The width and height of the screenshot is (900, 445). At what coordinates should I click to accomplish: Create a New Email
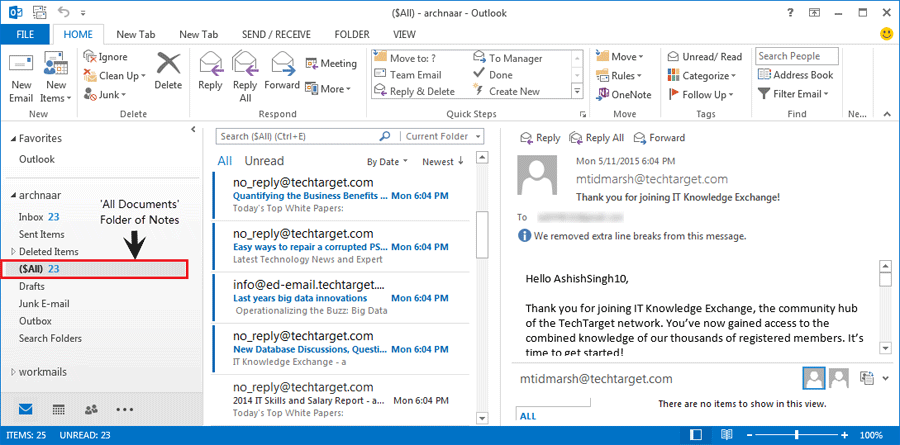coord(21,78)
